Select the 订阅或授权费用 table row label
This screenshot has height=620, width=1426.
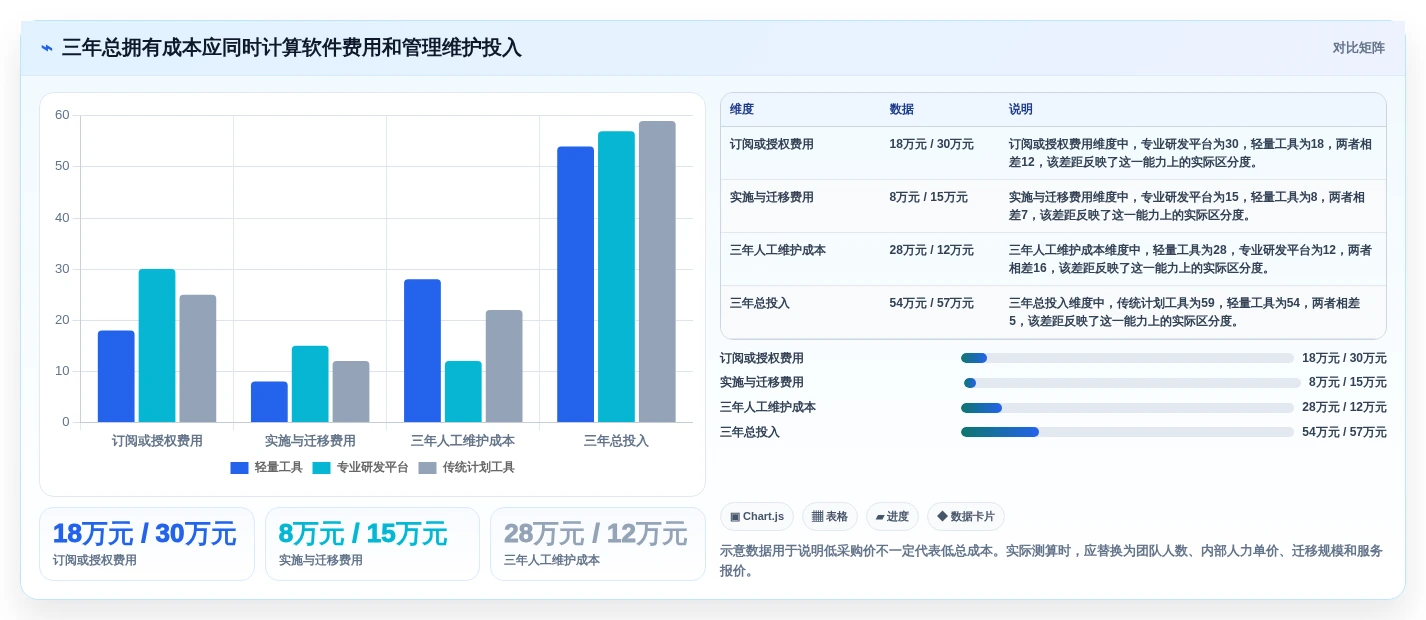coord(771,144)
